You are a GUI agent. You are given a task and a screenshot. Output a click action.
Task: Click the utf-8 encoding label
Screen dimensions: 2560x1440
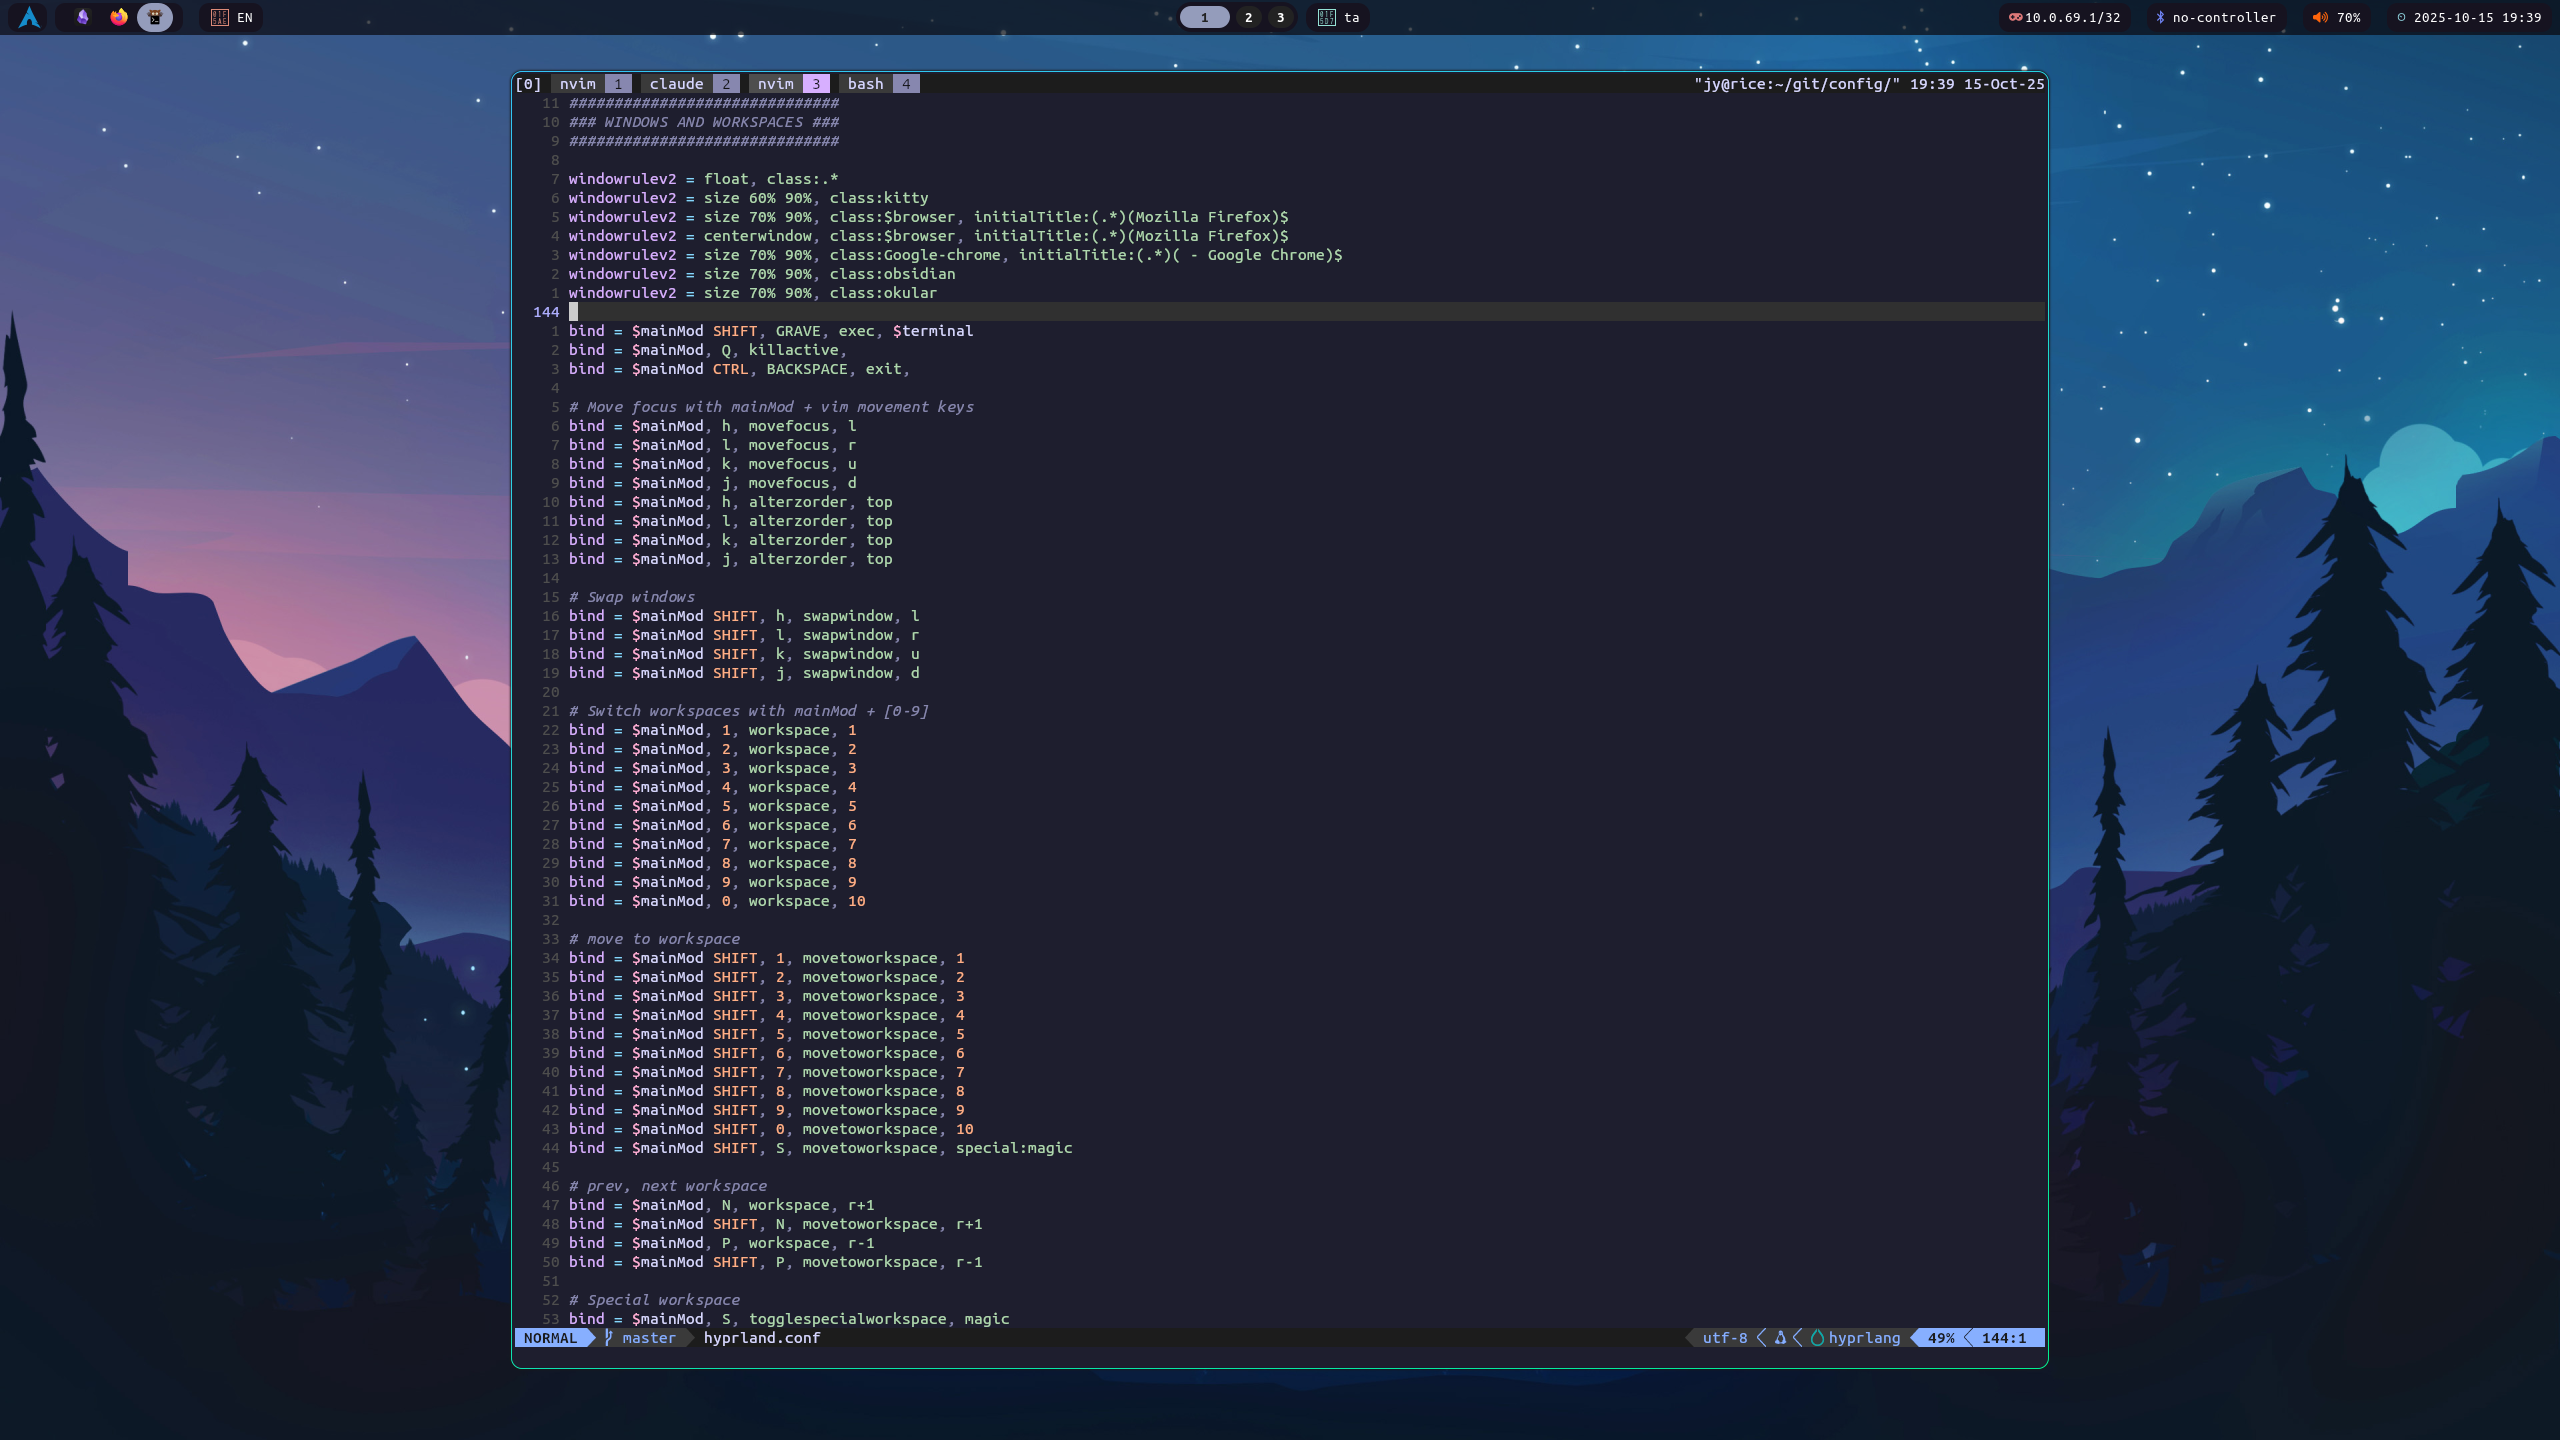1723,1338
